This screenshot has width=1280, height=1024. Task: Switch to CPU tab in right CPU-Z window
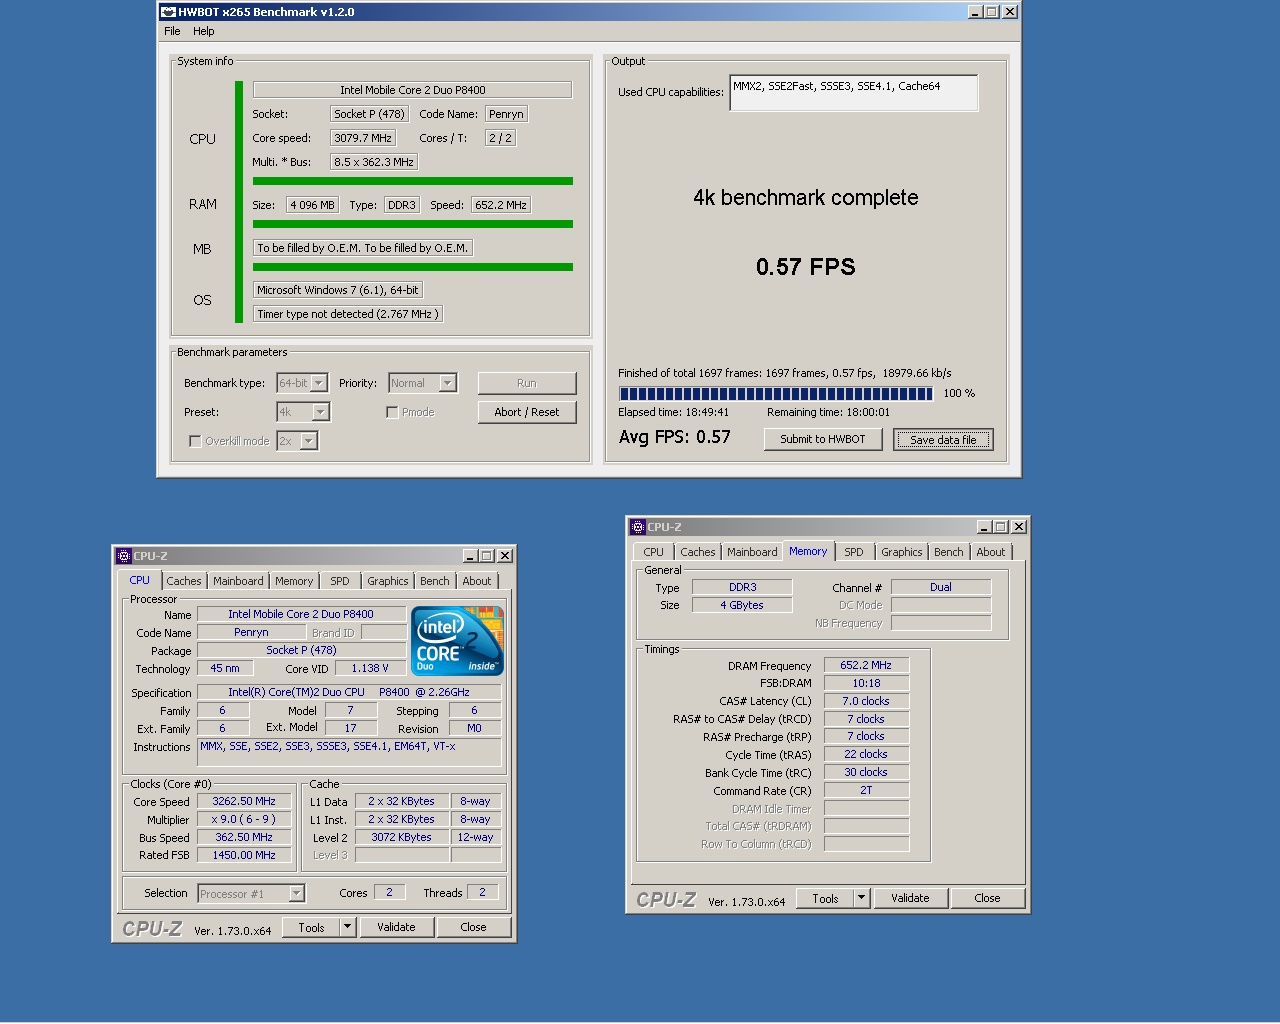click(x=654, y=552)
